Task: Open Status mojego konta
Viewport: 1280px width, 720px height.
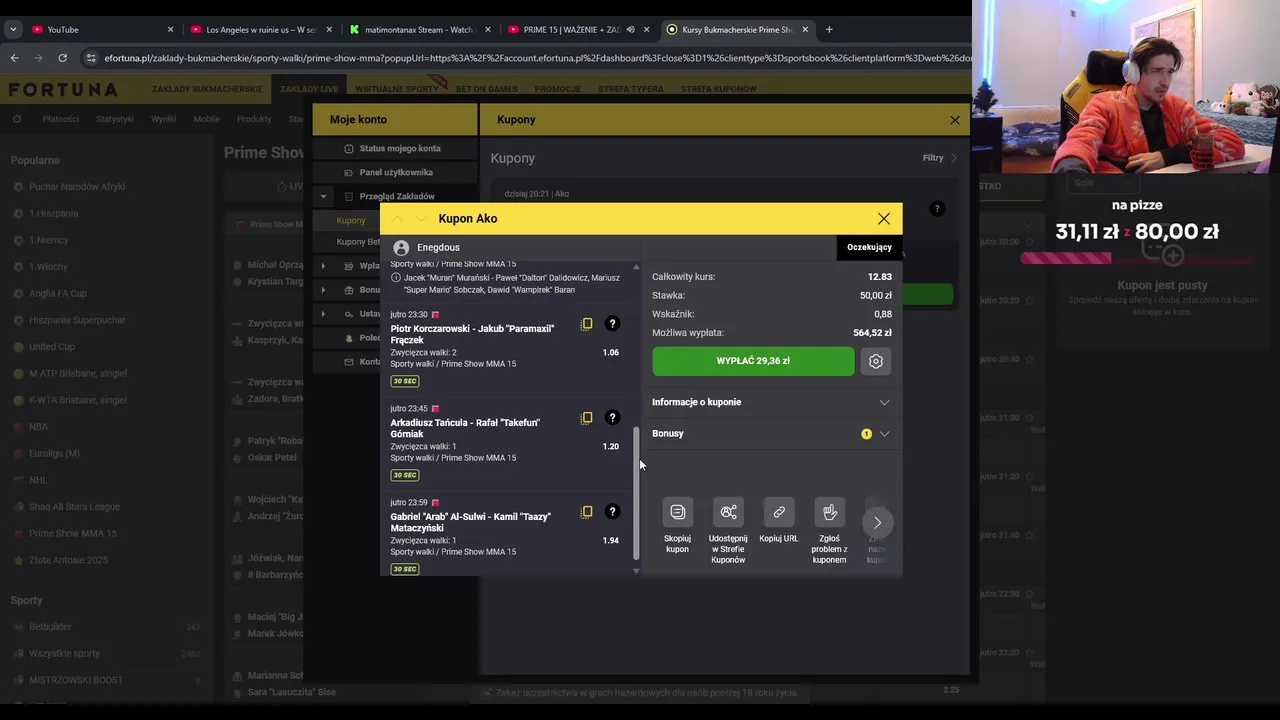Action: [400, 148]
